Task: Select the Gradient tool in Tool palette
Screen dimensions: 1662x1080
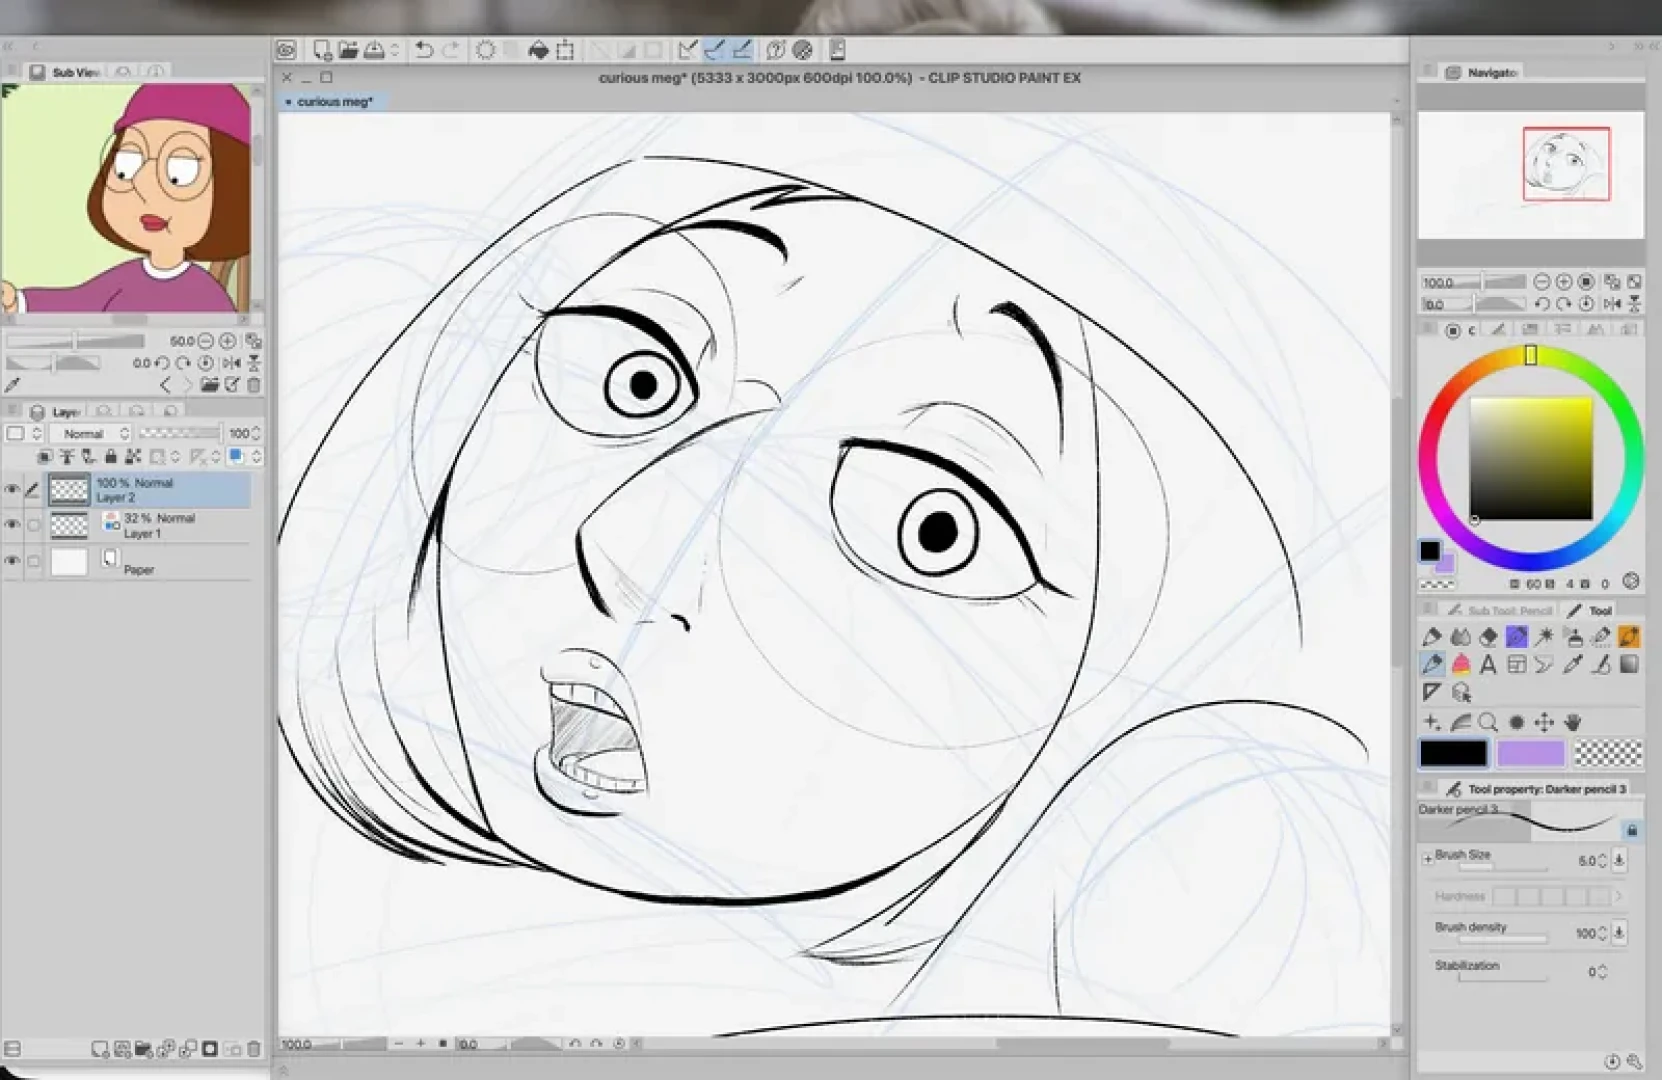Action: pyautogui.click(x=1629, y=664)
